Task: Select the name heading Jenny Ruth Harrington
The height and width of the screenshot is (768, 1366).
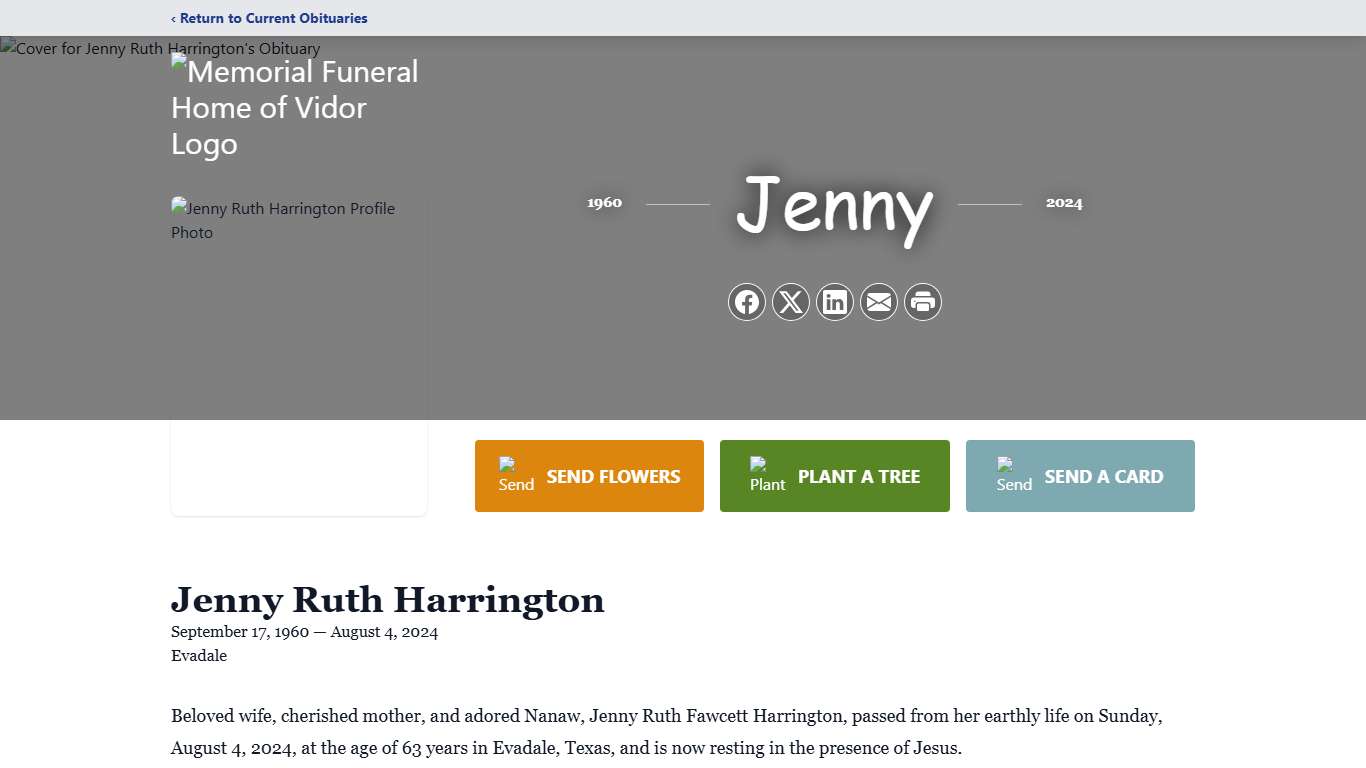Action: coord(388,600)
